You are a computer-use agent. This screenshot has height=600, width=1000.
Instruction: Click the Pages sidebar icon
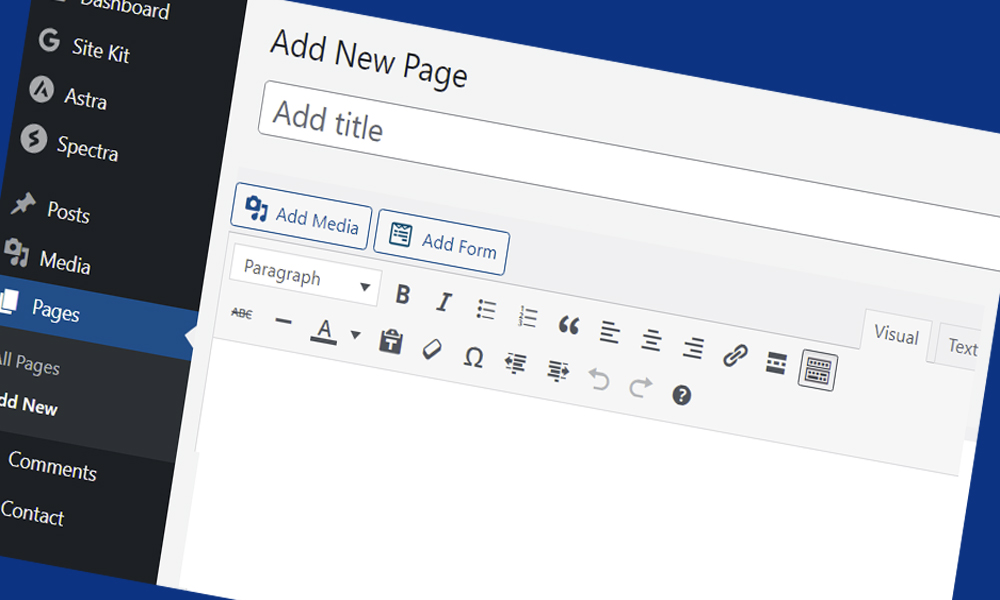[x=9, y=302]
